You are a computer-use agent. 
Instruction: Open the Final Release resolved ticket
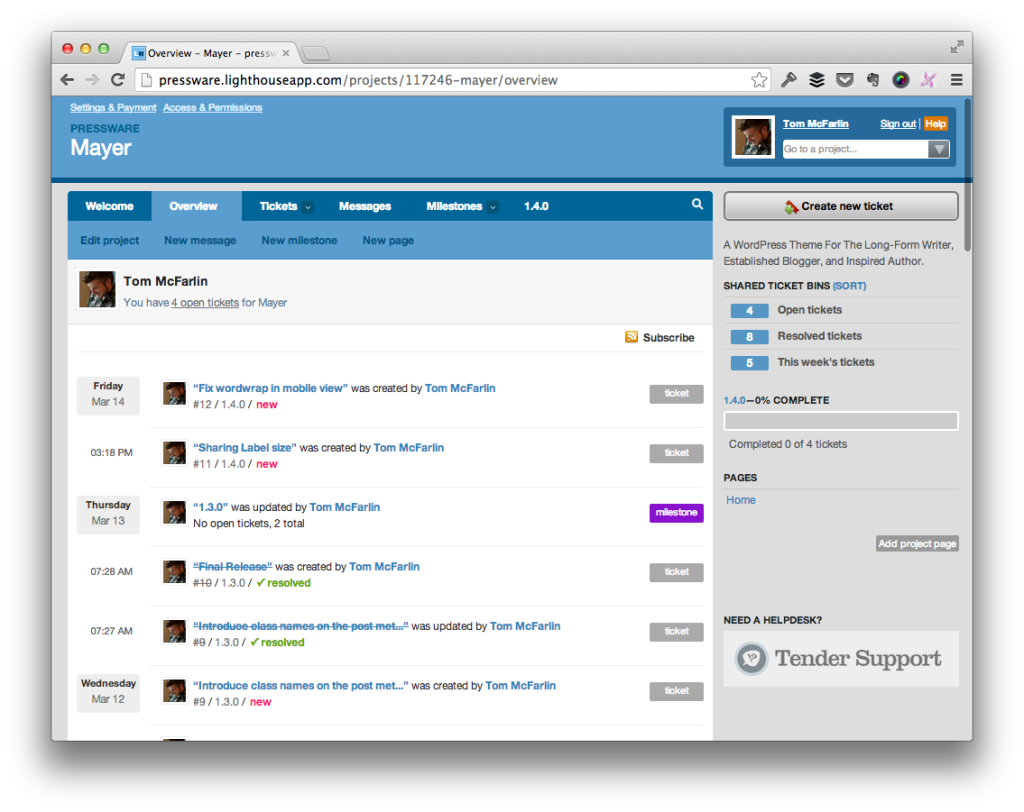(x=232, y=566)
